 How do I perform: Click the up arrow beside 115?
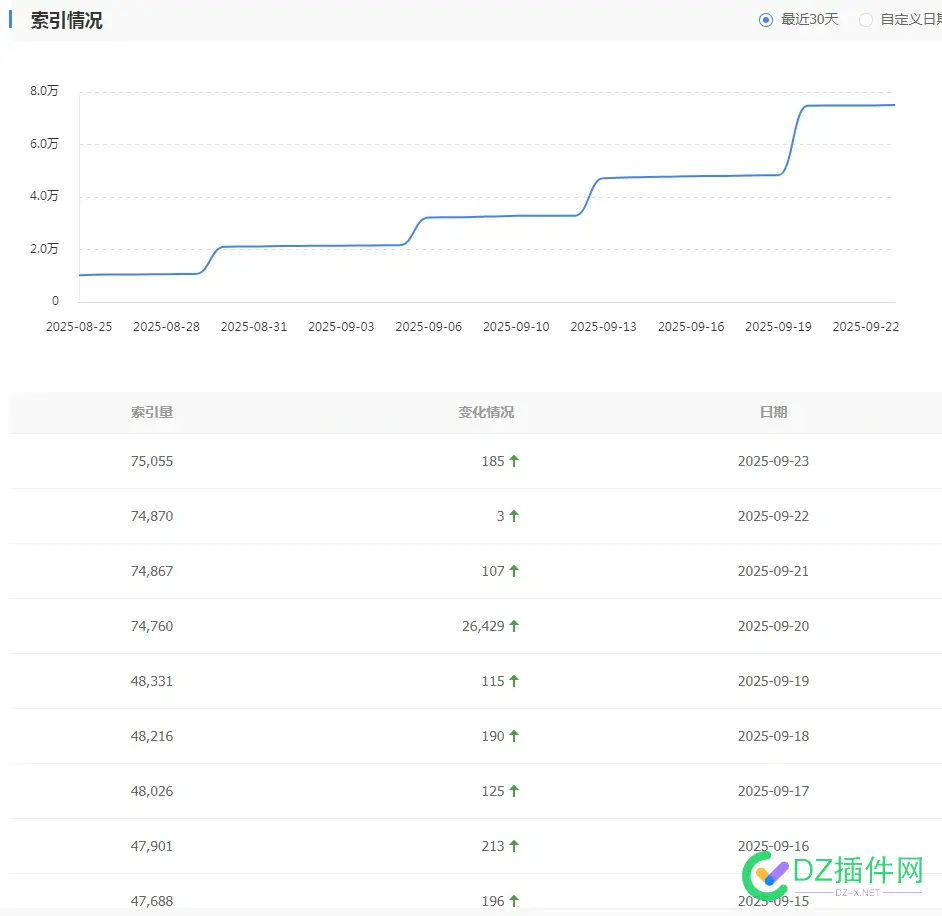514,681
